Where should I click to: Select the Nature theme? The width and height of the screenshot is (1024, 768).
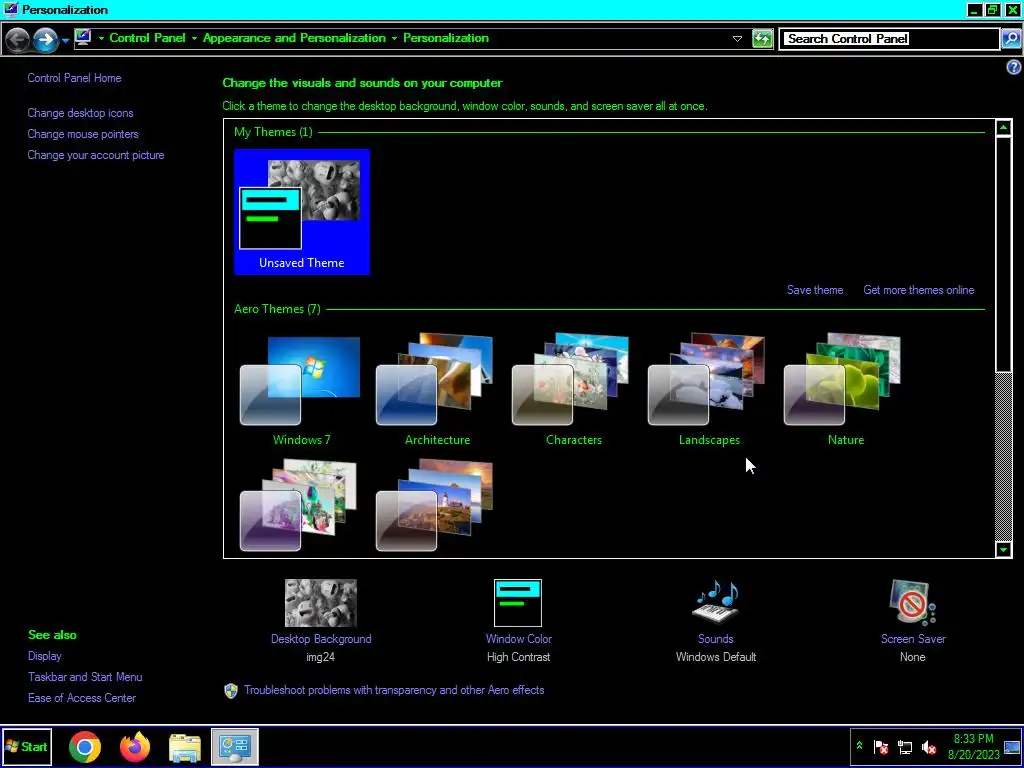point(845,391)
